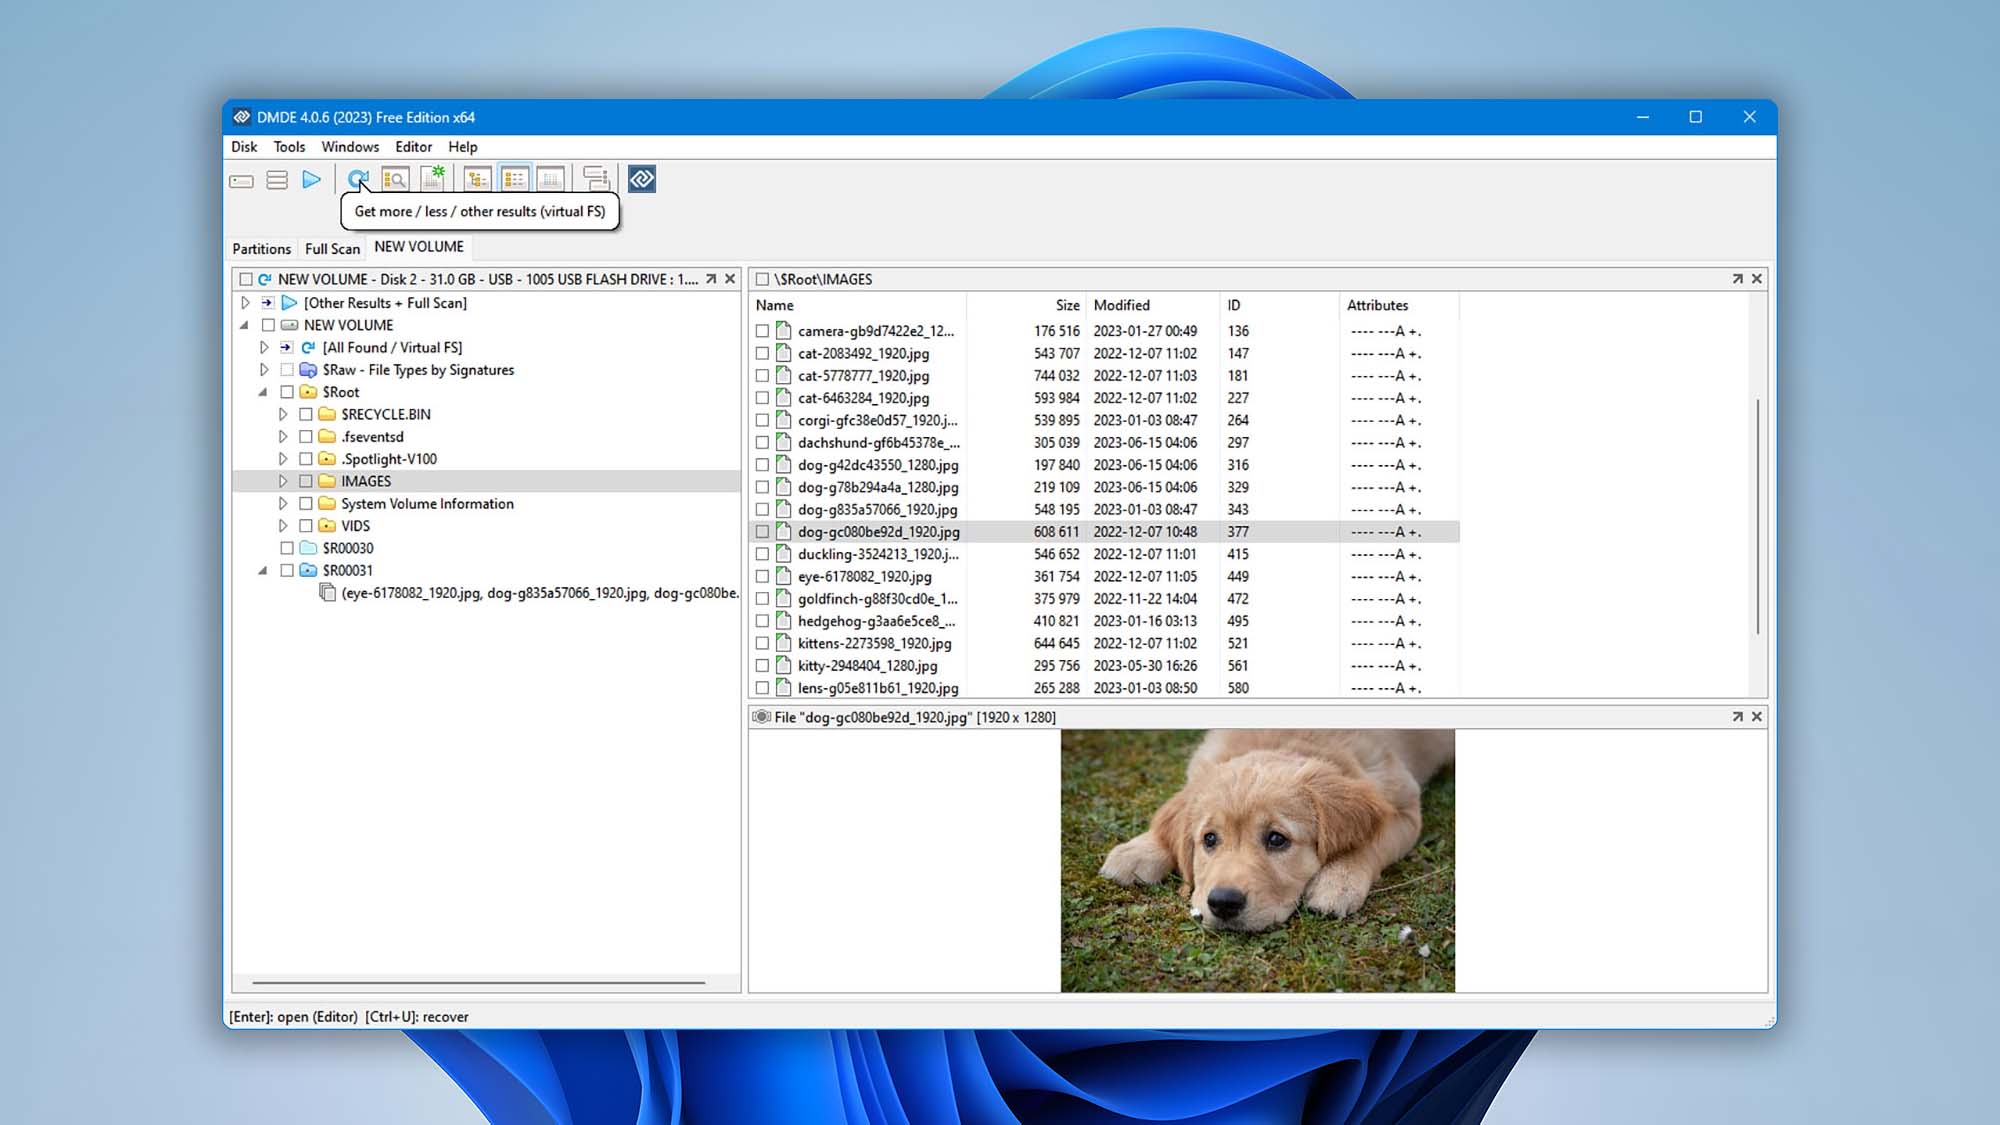Open the file search icon on toolbar
2000x1125 pixels.
396,179
